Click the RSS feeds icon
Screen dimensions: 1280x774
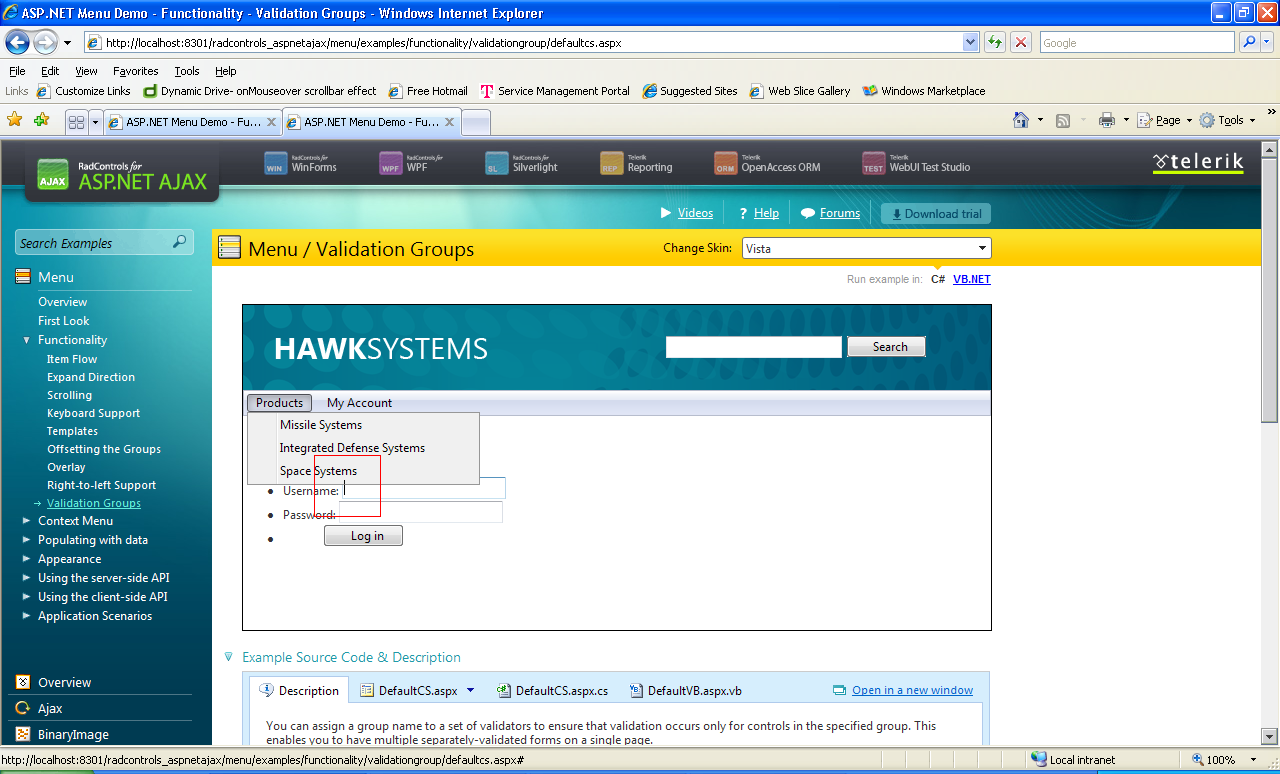1063,120
